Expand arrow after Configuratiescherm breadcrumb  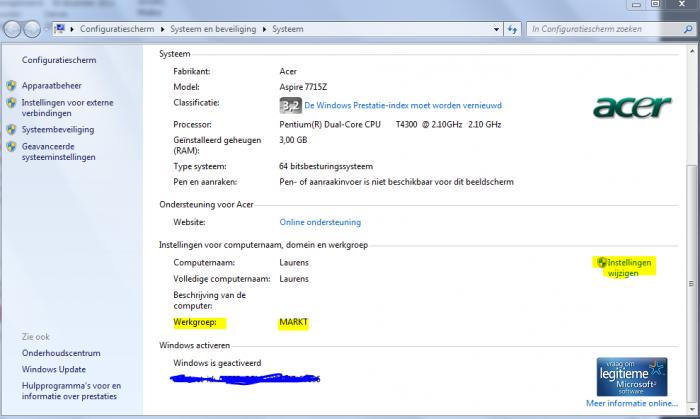click(162, 29)
